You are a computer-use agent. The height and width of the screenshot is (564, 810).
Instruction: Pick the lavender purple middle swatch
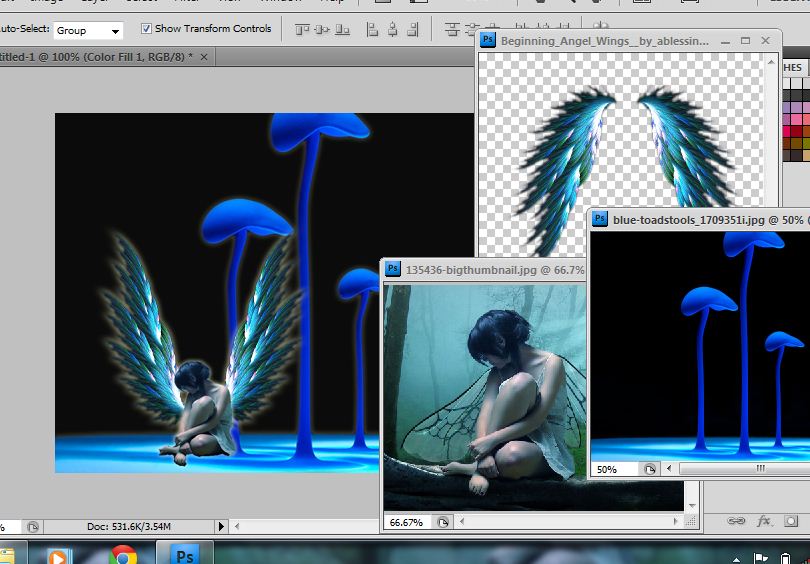[x=796, y=107]
